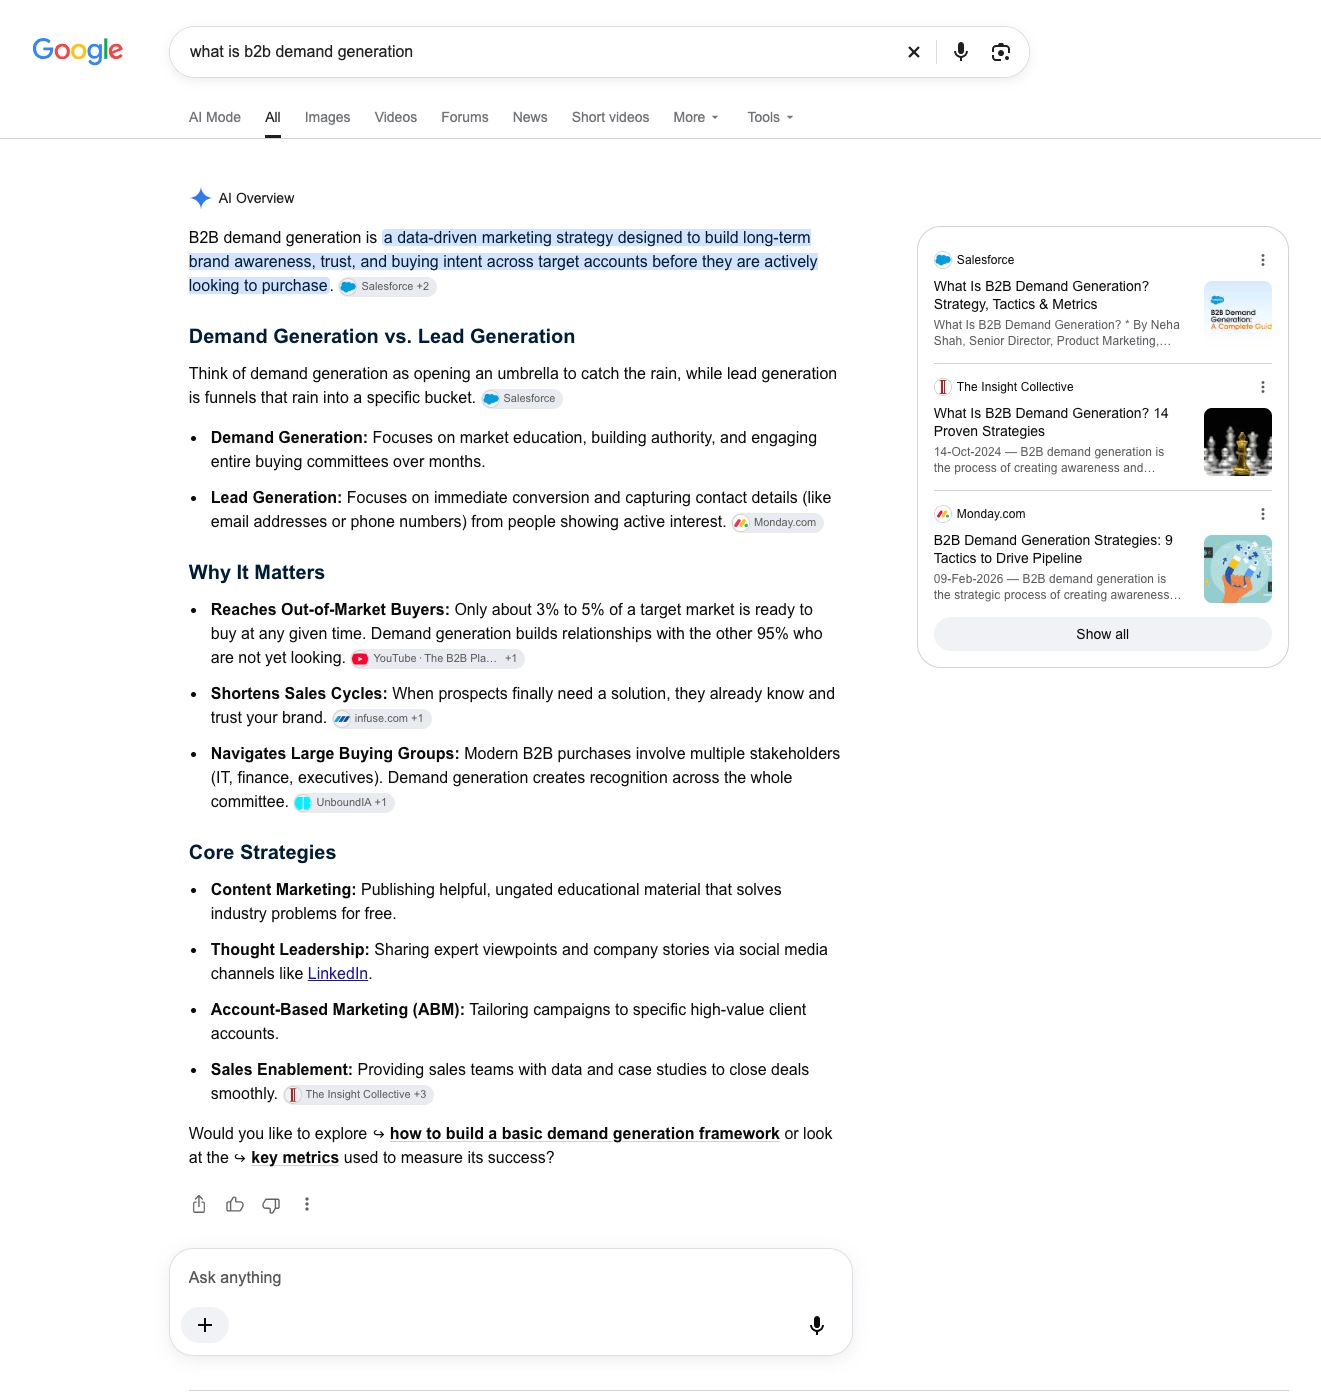Click the 'Shortens Sales Cycles:' bullet text
This screenshot has width=1321, height=1392.
click(299, 694)
